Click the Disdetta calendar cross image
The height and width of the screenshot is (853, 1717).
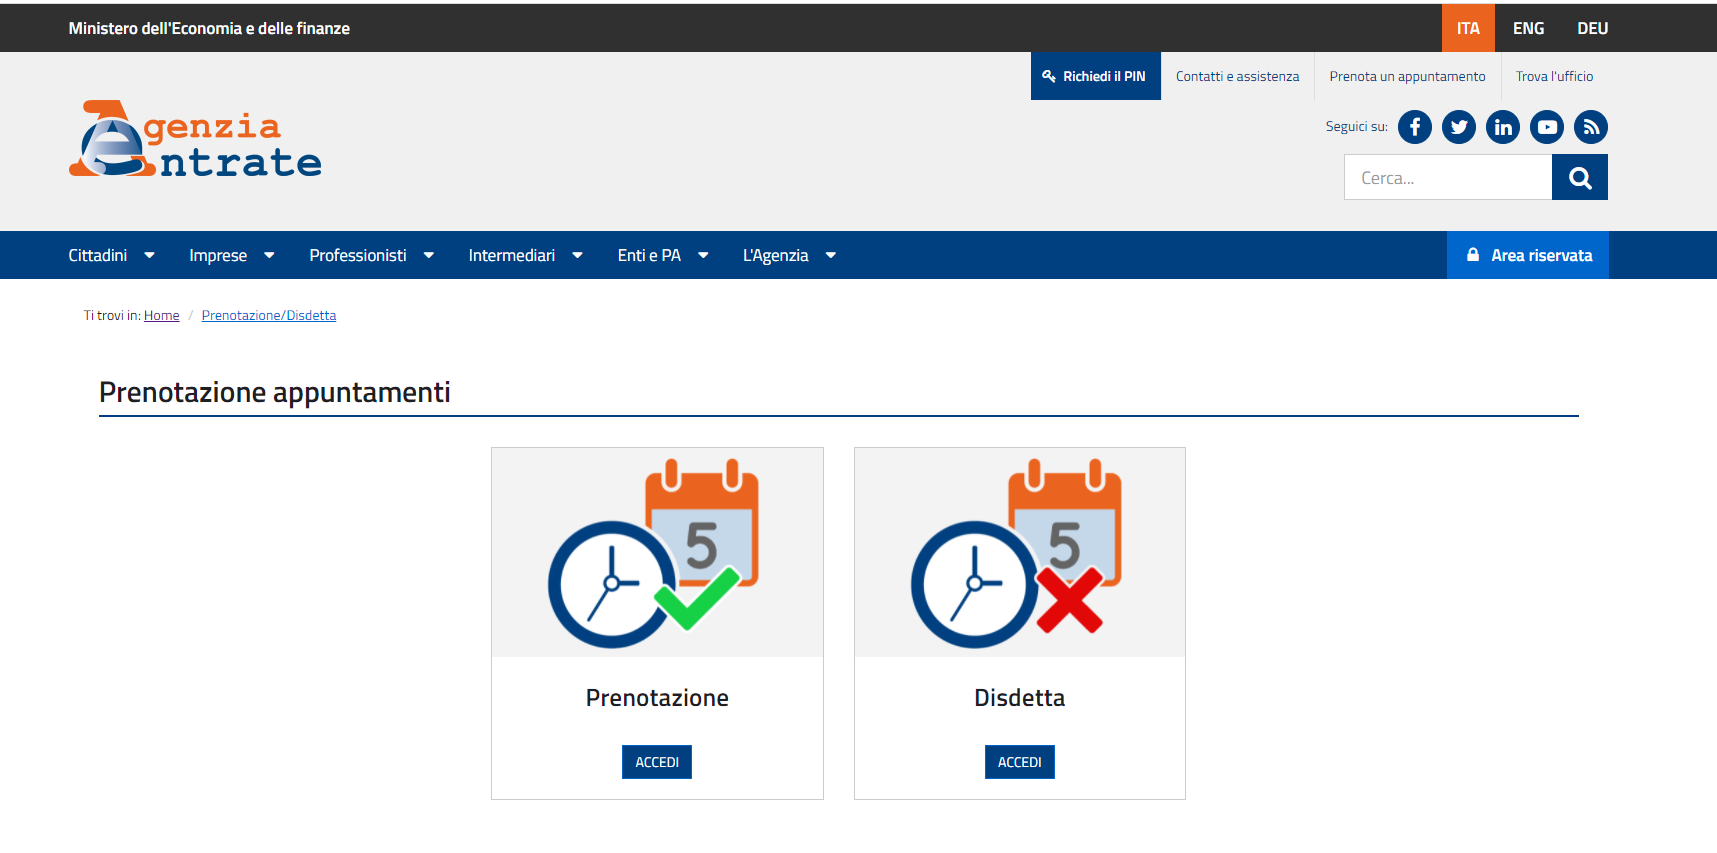pyautogui.click(x=1019, y=552)
